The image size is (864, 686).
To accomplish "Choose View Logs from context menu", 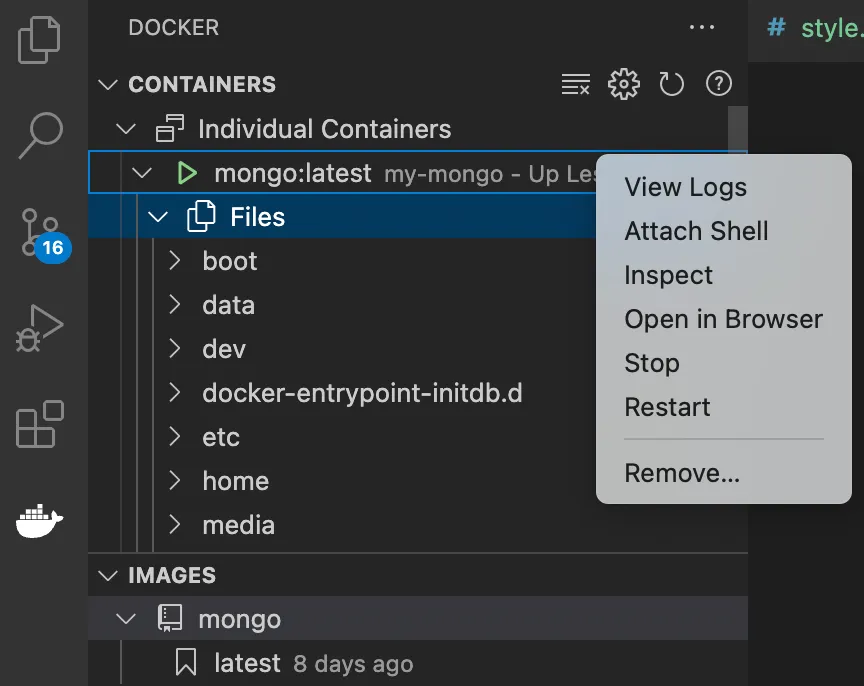I will pyautogui.click(x=723, y=187).
